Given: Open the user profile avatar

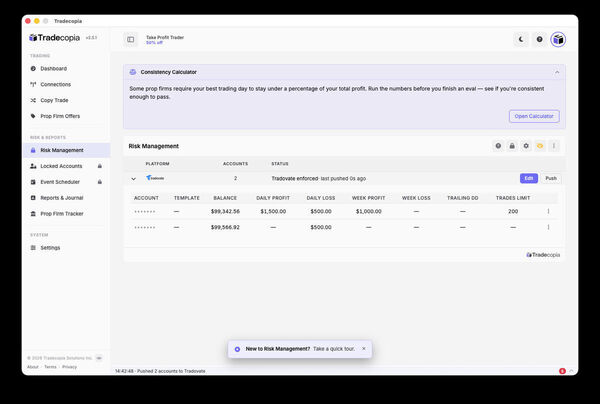Looking at the screenshot, I should click(558, 39).
